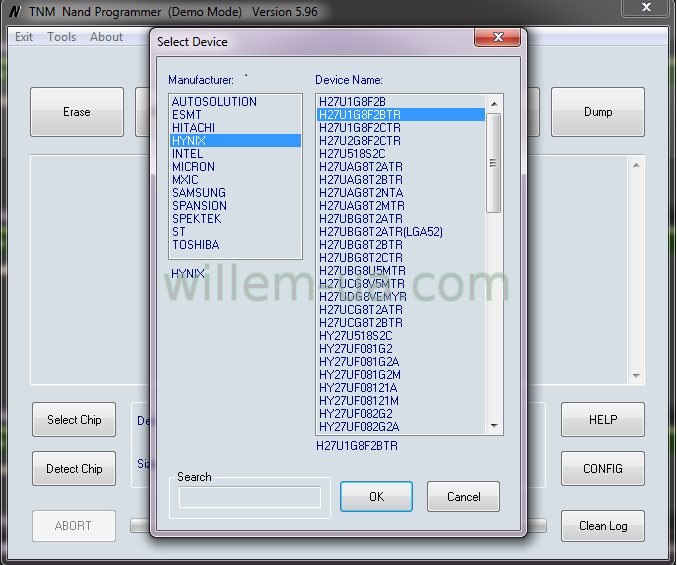Click the device list scrollbar thumb
The width and height of the screenshot is (677, 565).
point(494,163)
